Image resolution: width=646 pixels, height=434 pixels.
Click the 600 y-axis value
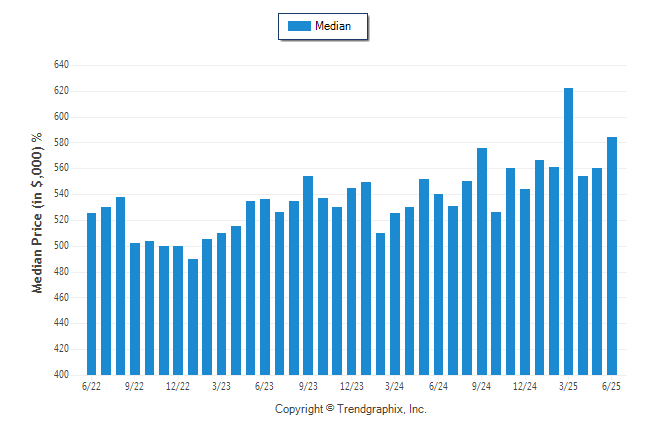click(61, 117)
